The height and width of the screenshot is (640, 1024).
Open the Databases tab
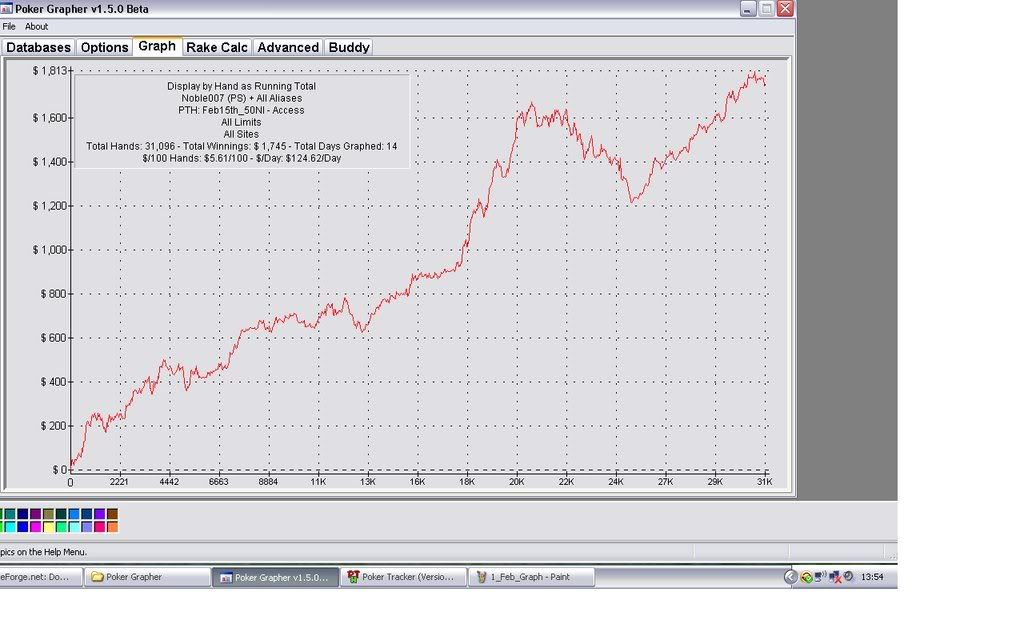coord(39,47)
